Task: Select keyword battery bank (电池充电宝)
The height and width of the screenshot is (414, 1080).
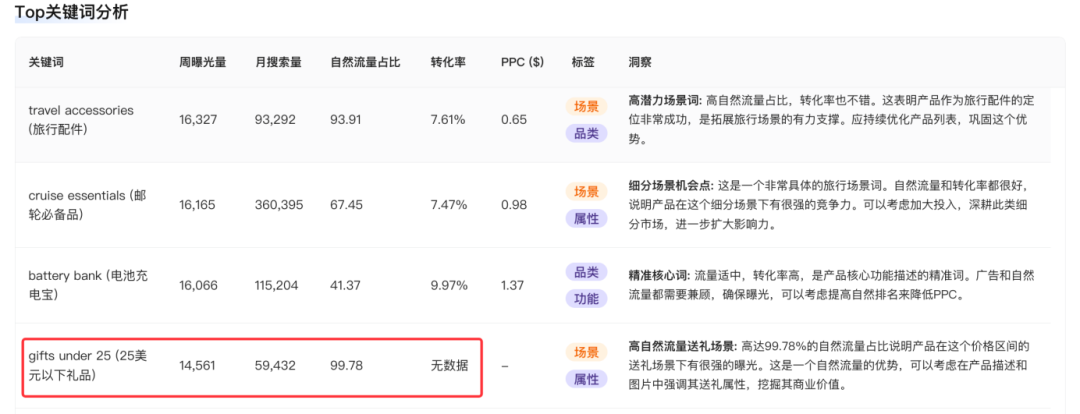Action: [x=88, y=285]
